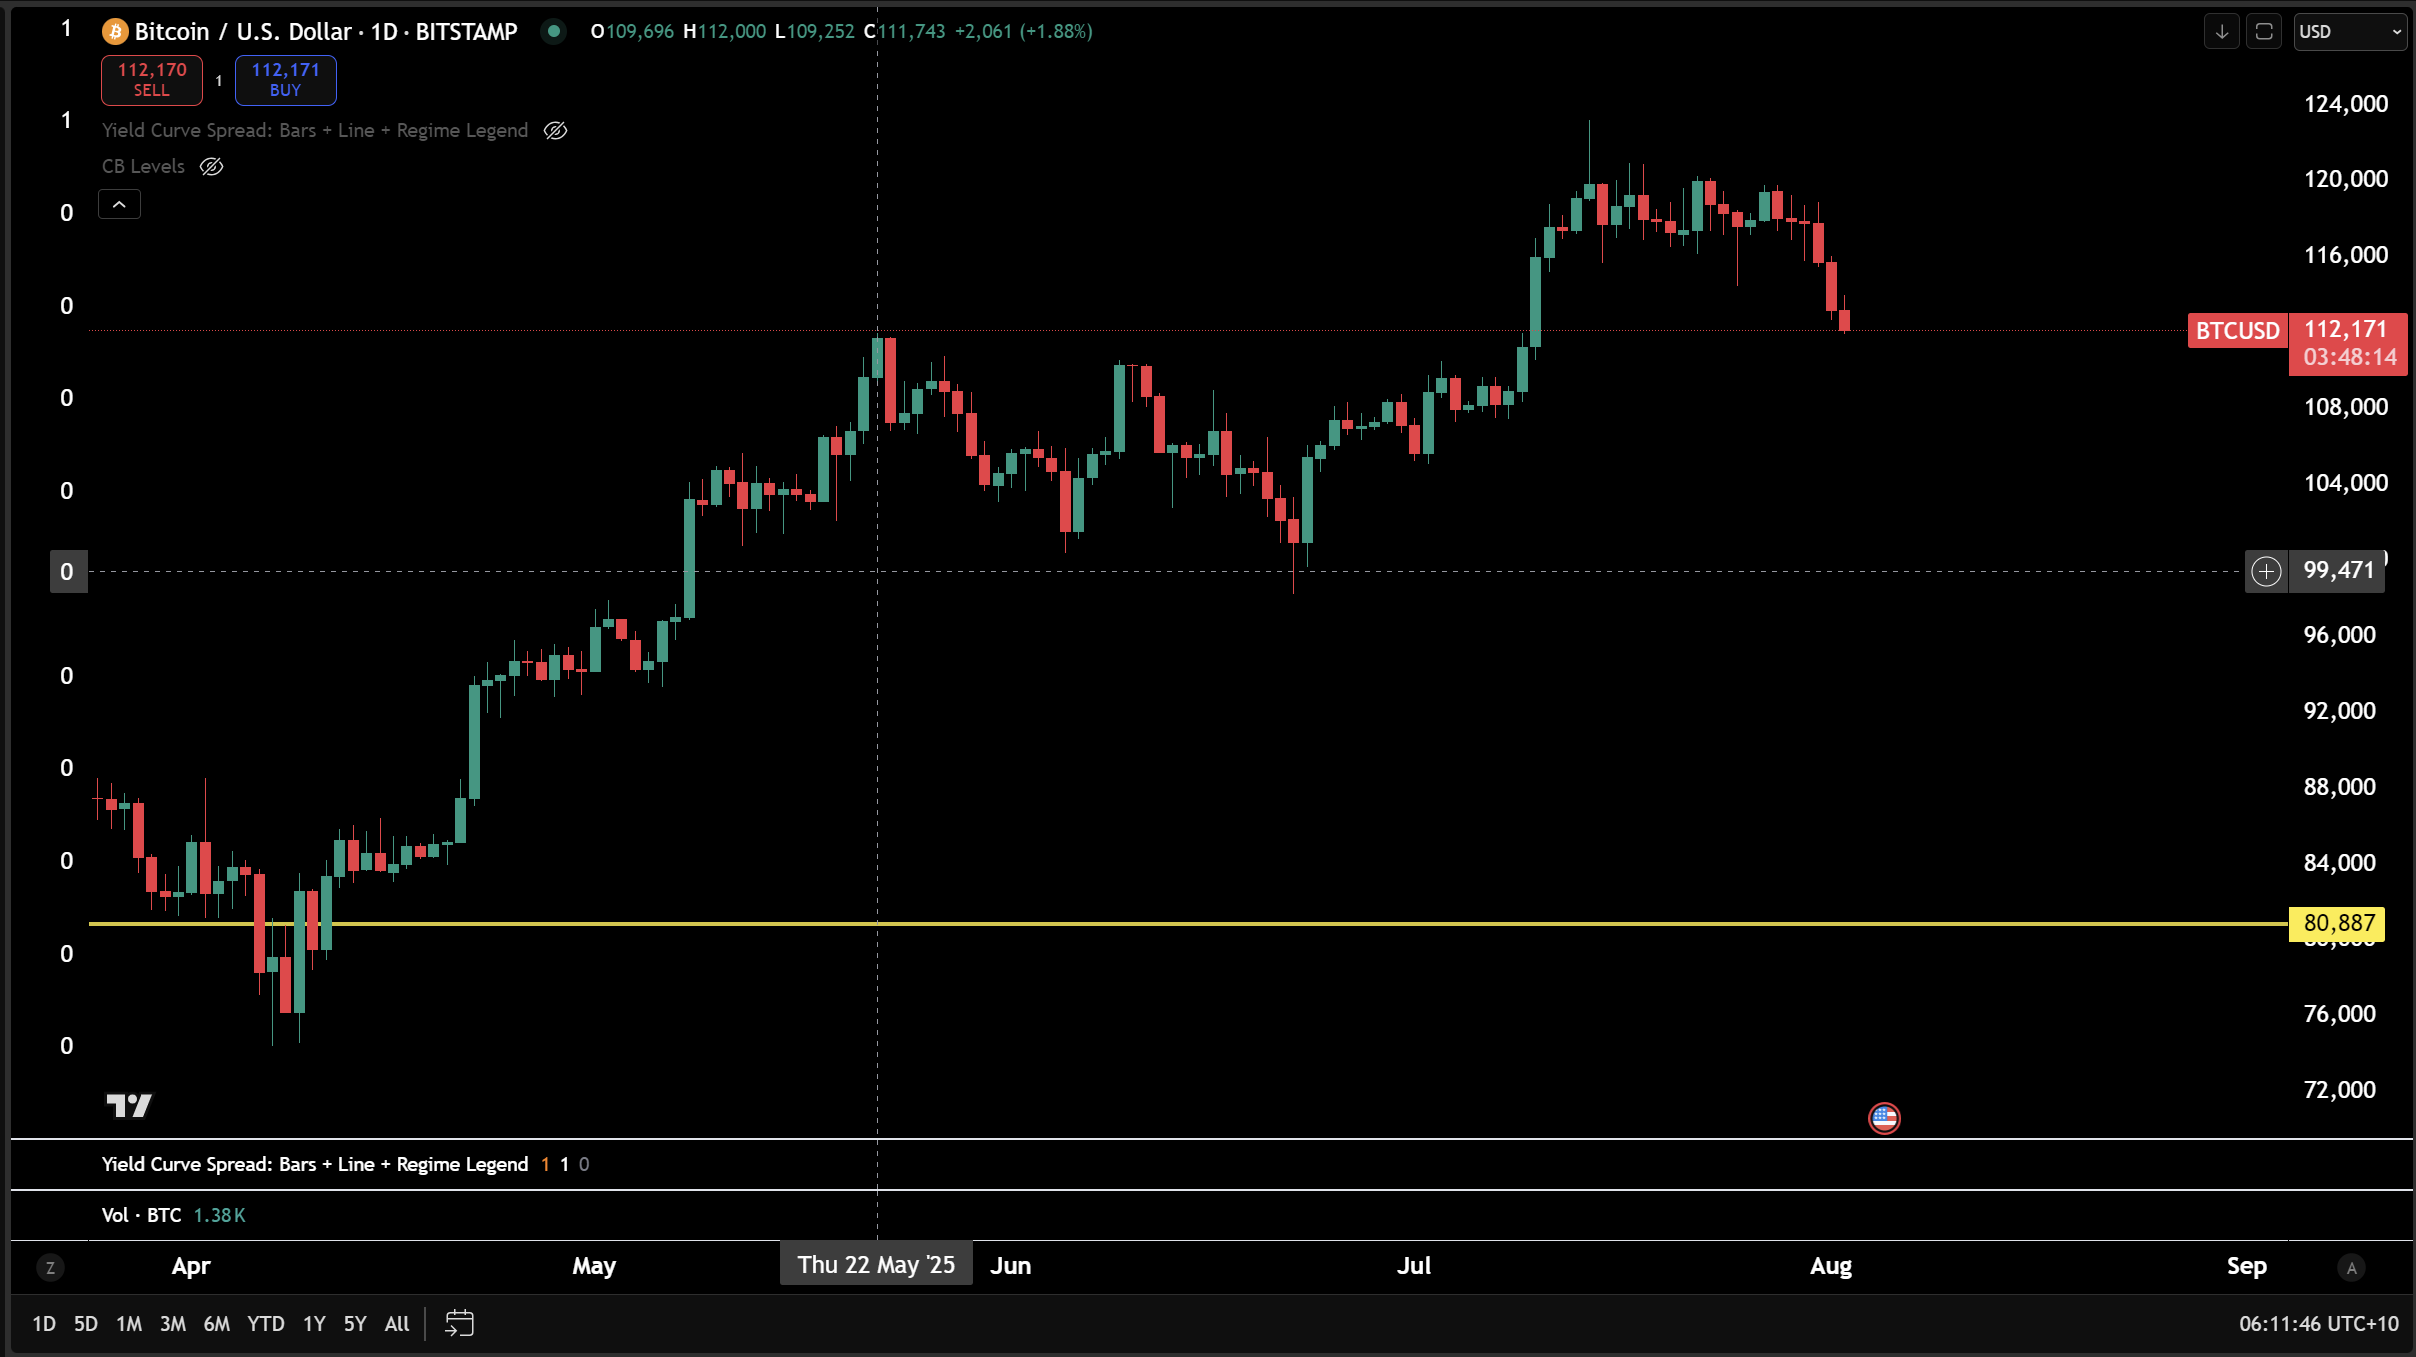Show the Yield Curve Spread indicator via eye icon
Image resolution: width=2416 pixels, height=1357 pixels.
(x=555, y=131)
